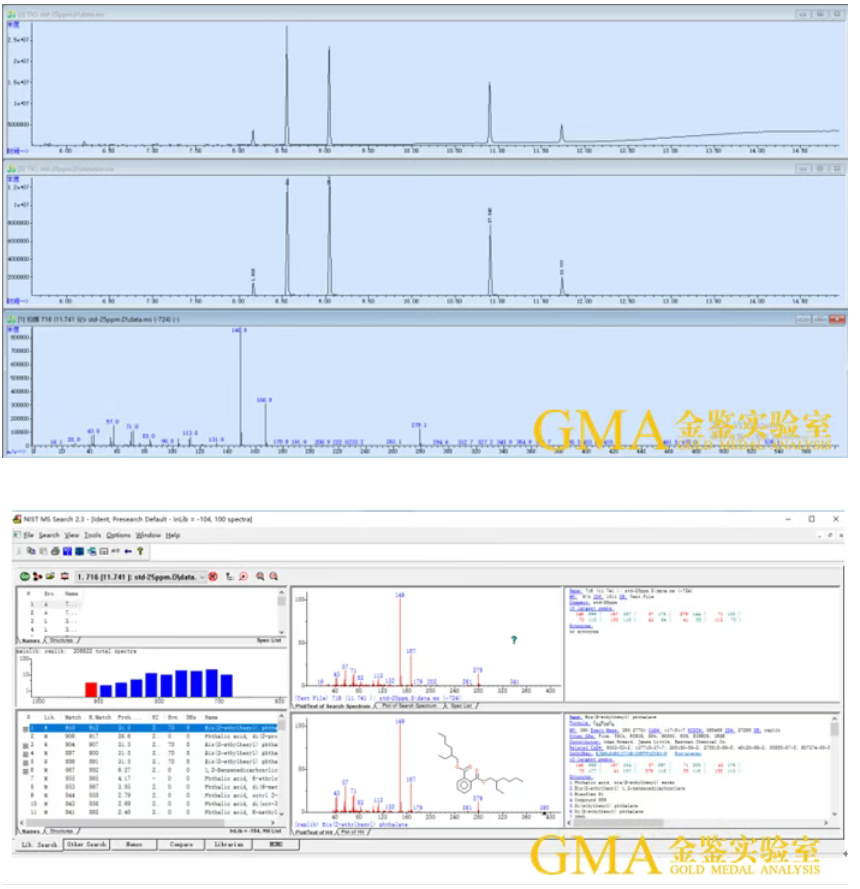Click the green search start icon
This screenshot has height=889, width=860.
point(24,577)
